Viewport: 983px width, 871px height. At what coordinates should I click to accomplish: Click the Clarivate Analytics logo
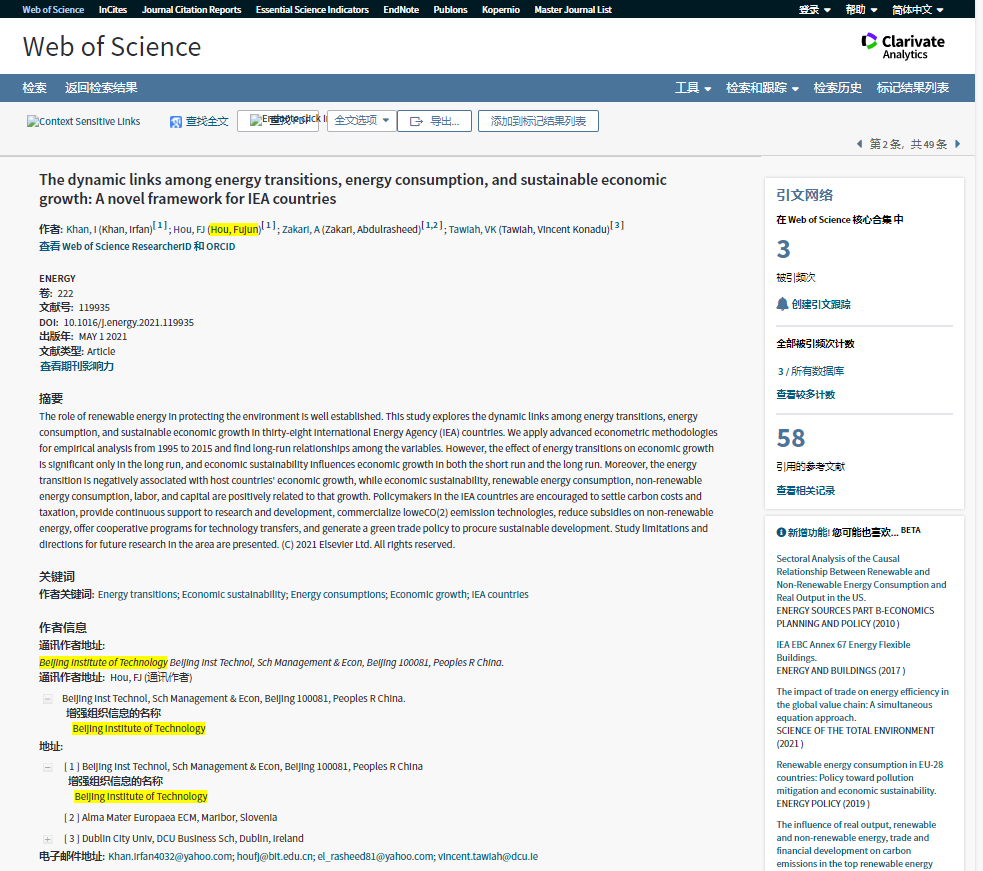click(x=902, y=46)
